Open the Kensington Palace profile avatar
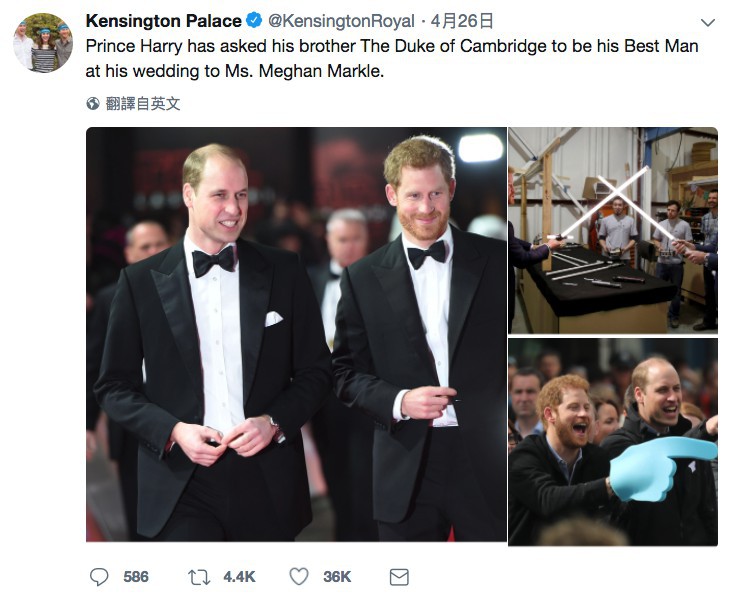 tap(42, 43)
